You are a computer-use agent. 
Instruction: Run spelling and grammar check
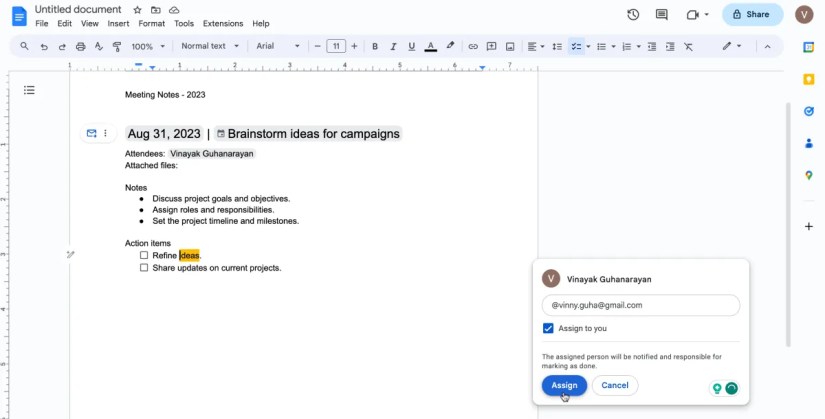click(98, 47)
